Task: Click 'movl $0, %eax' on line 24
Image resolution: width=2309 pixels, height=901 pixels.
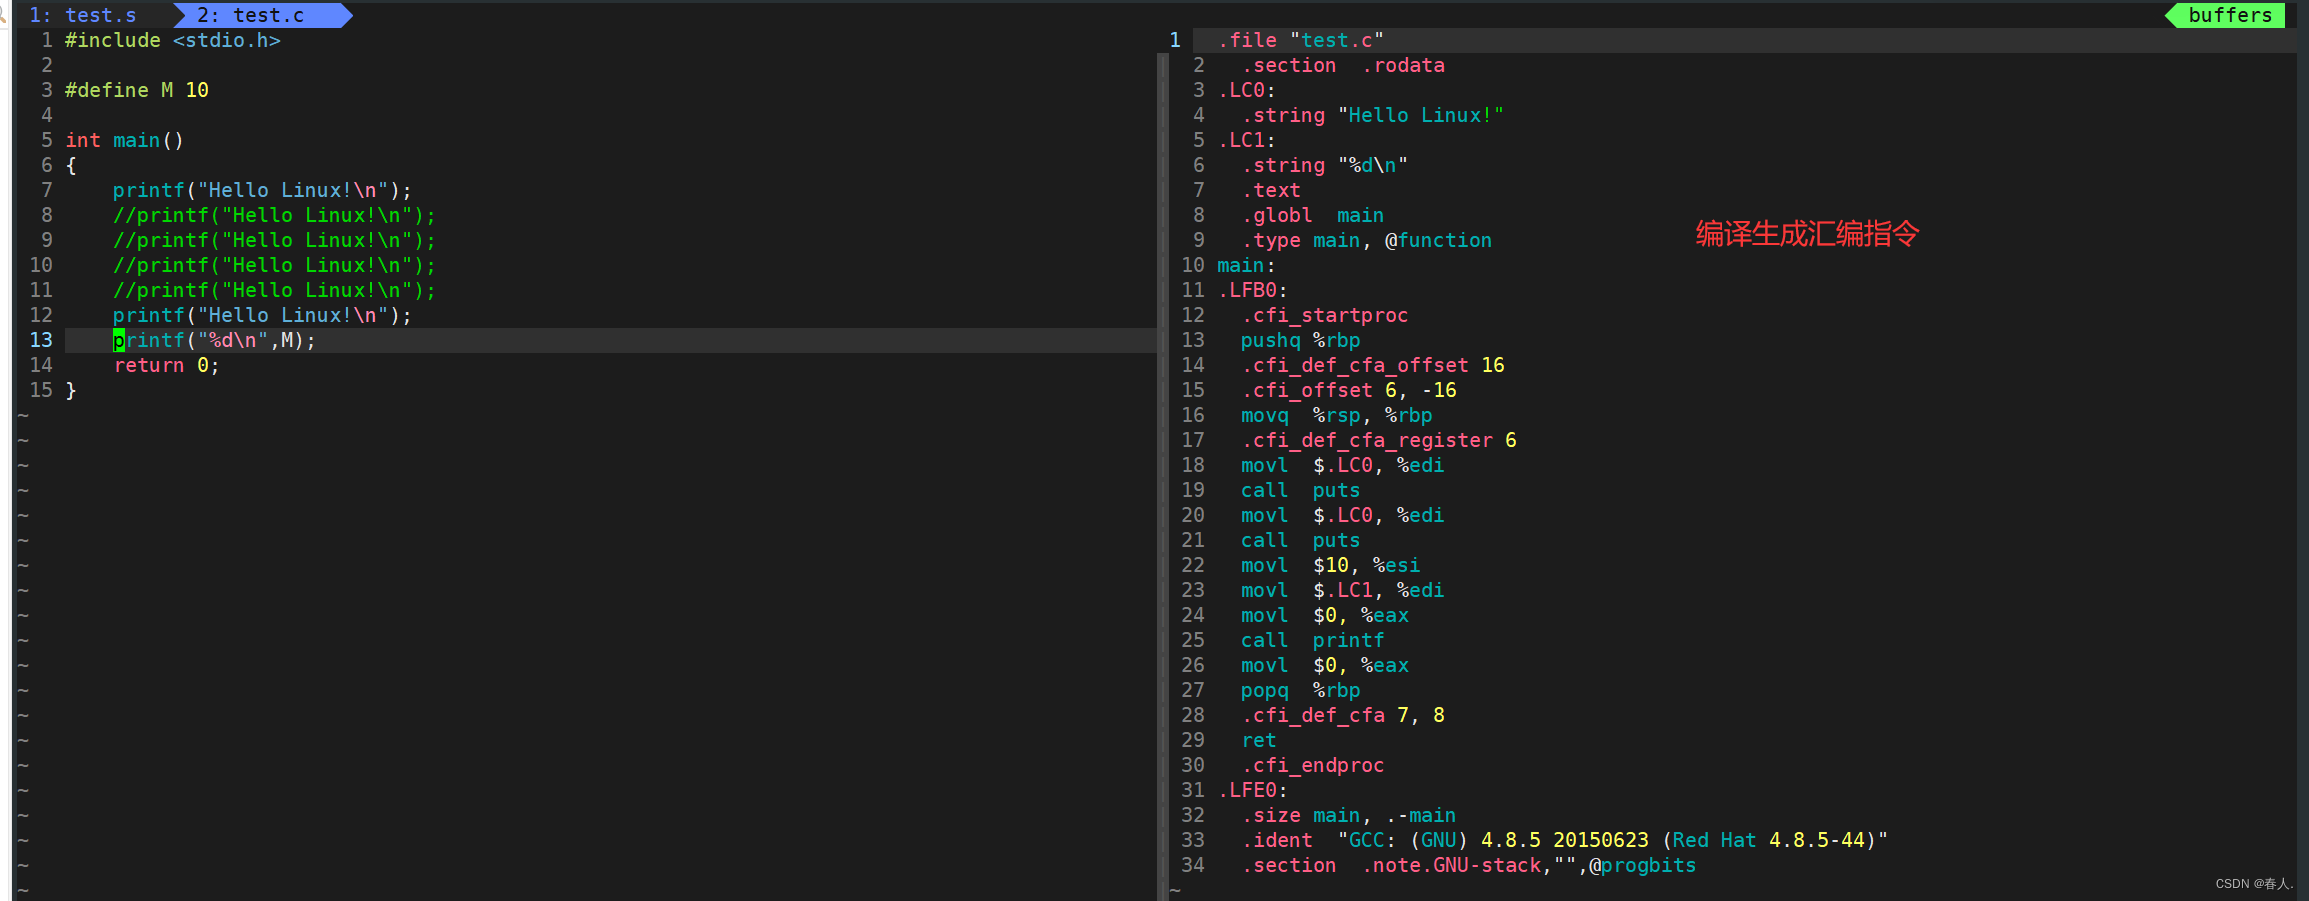Action: pyautogui.click(x=1325, y=615)
